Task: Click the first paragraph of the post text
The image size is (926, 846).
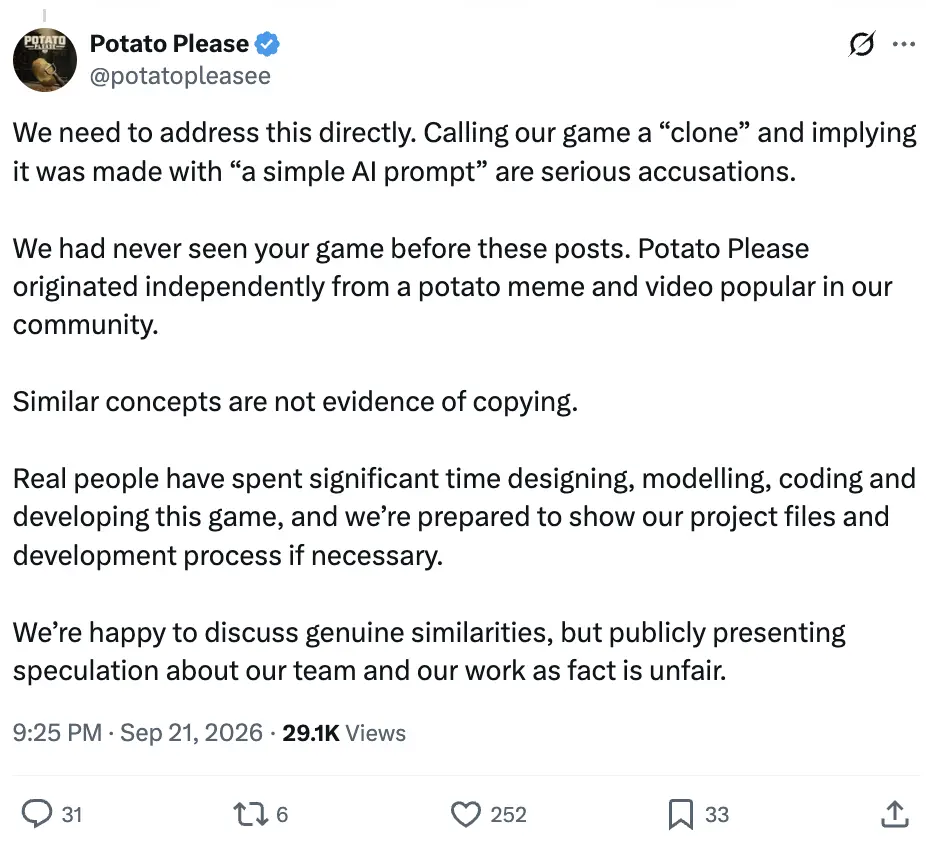Action: (x=464, y=152)
